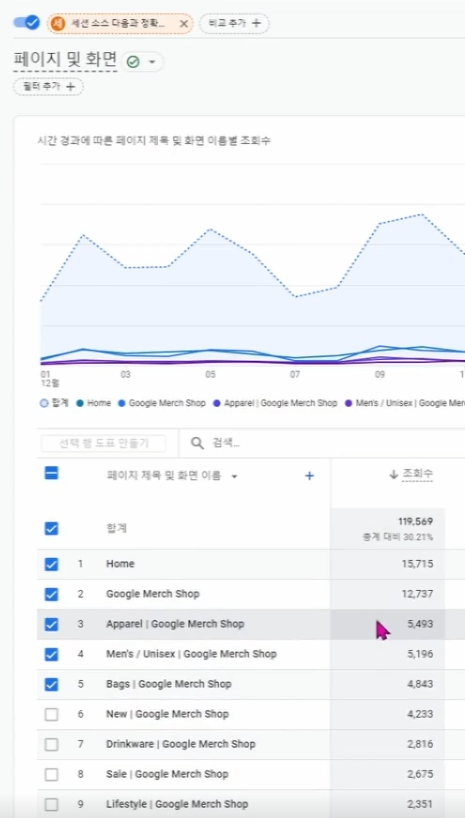Click the search magnifier icon
Screen dimensions: 465x818
tap(197, 443)
